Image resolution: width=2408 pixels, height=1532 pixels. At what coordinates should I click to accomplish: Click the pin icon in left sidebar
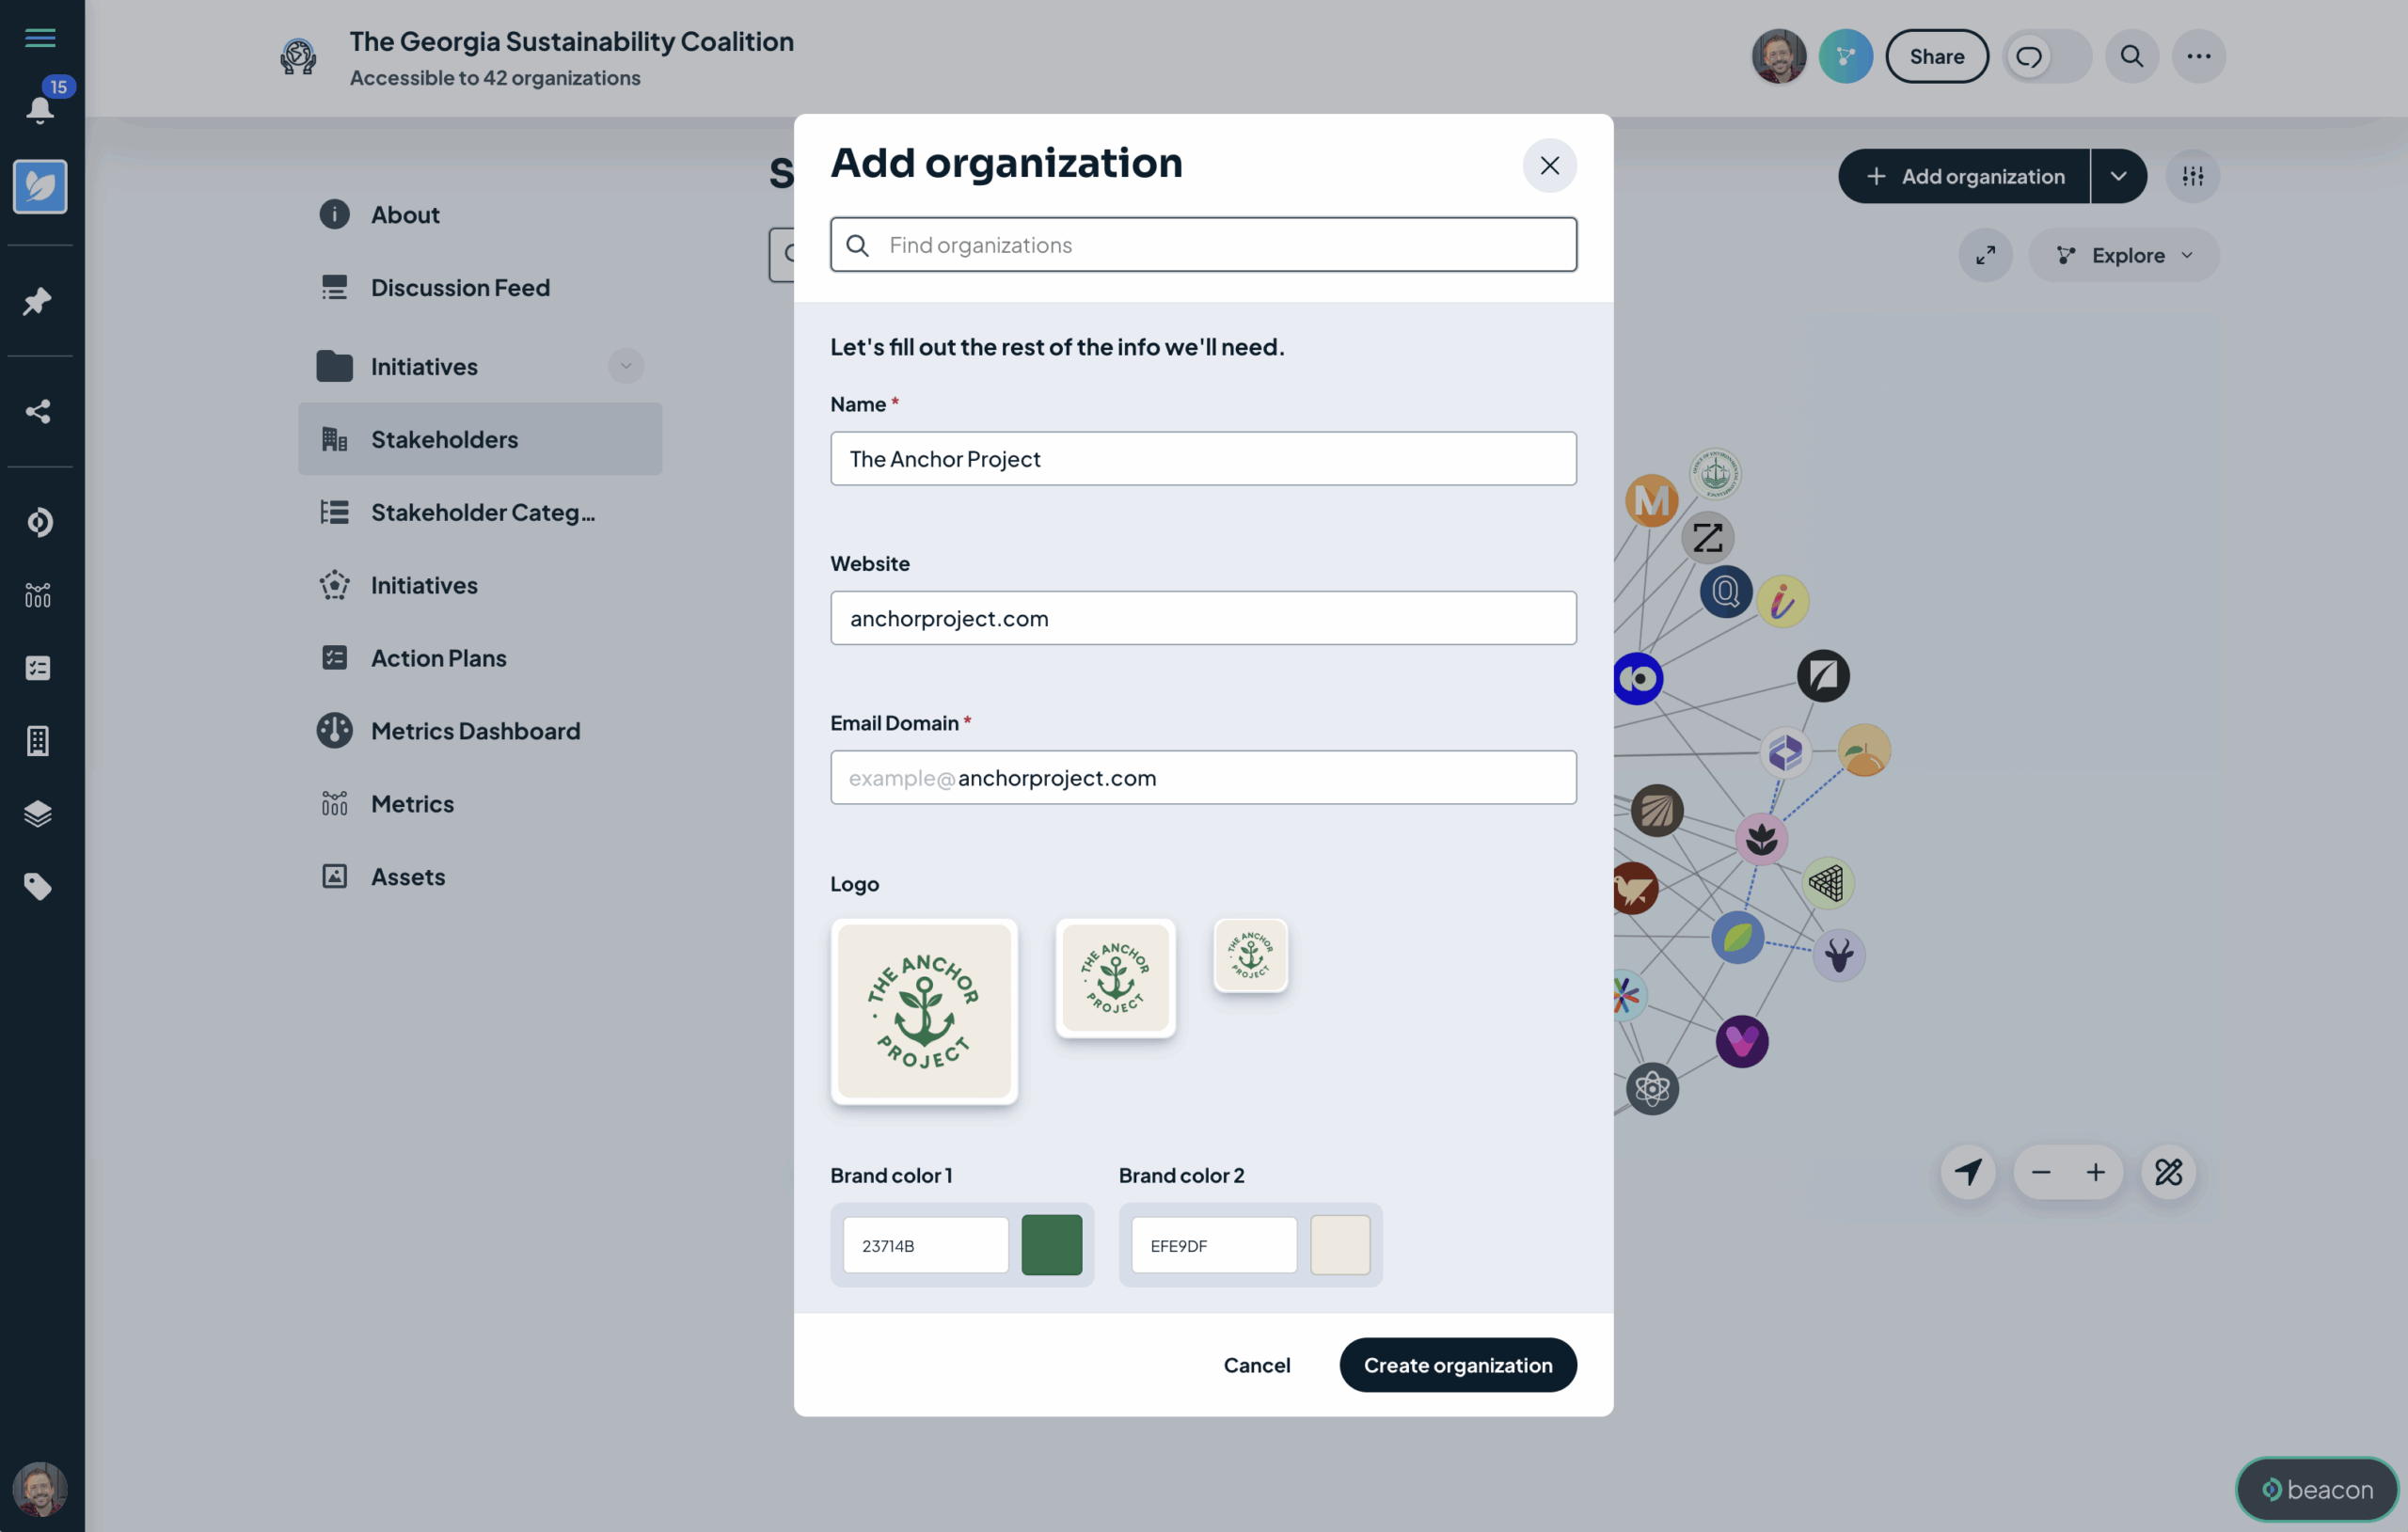(x=38, y=301)
